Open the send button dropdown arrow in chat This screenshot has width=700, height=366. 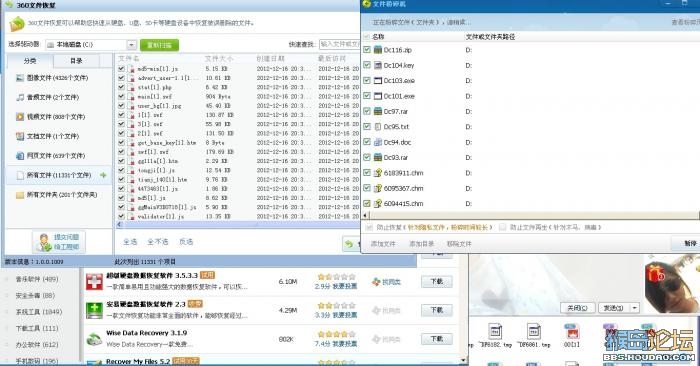tap(634, 308)
